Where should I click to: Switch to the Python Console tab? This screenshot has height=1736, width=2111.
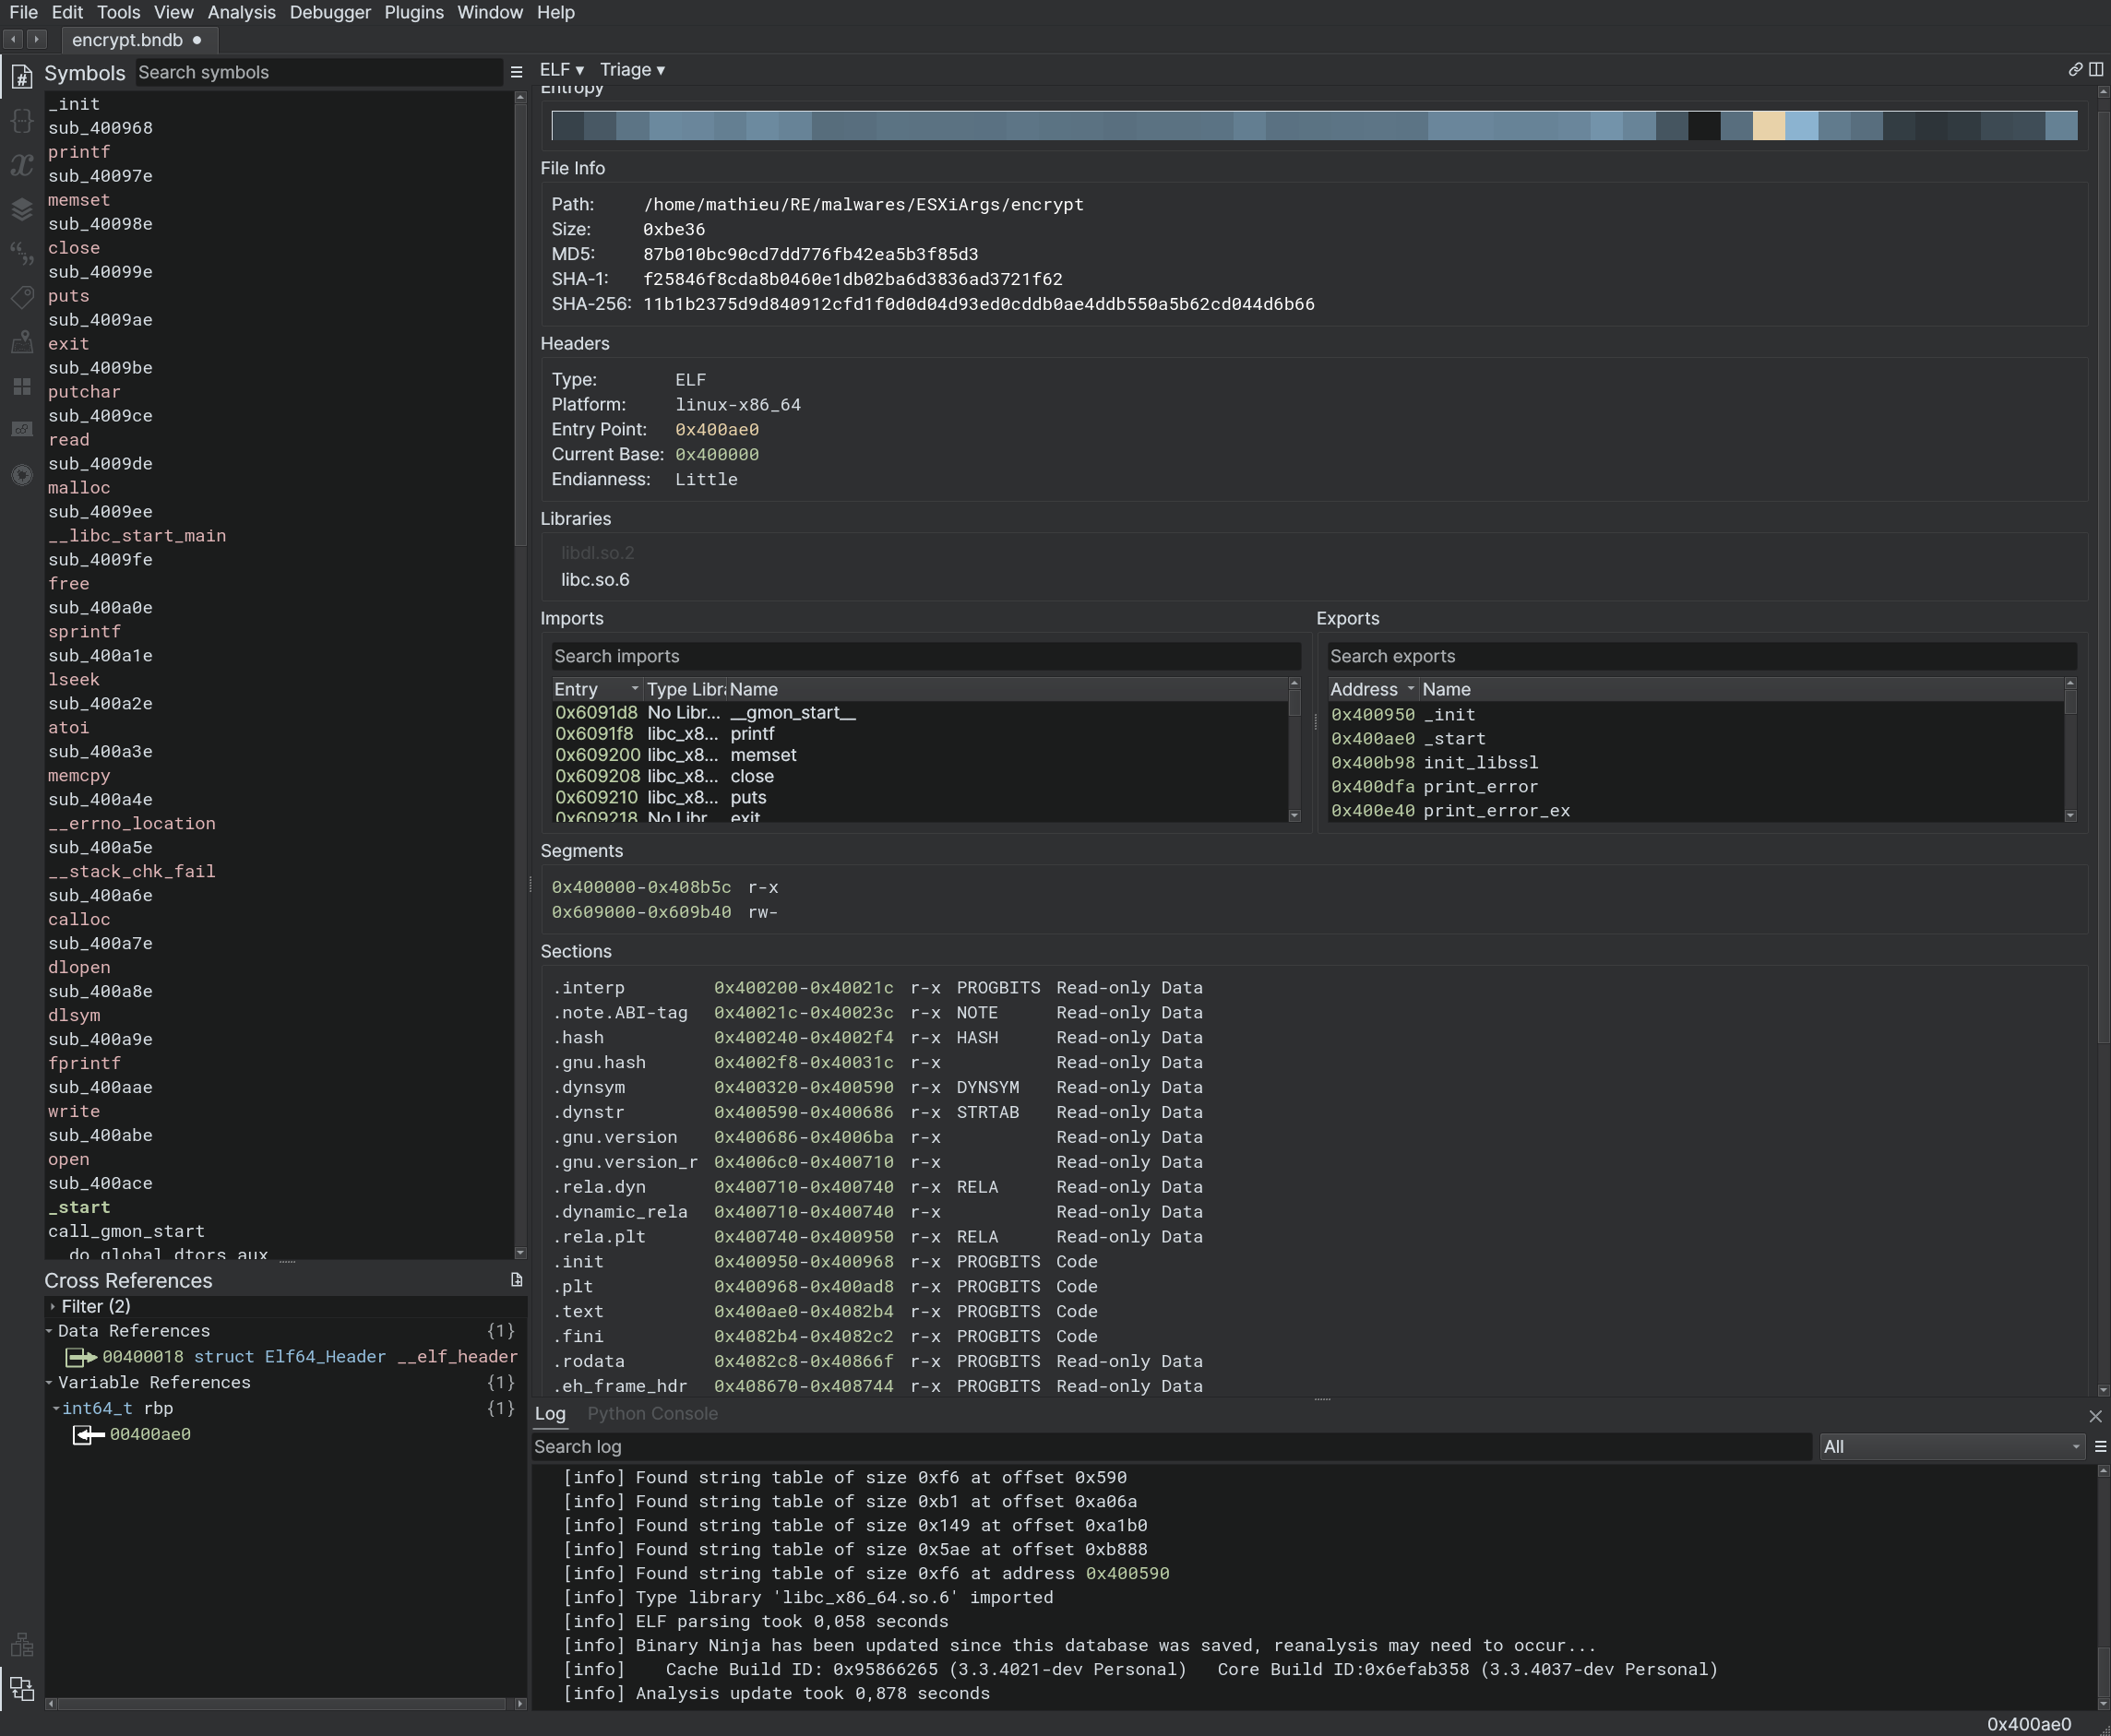coord(652,1414)
